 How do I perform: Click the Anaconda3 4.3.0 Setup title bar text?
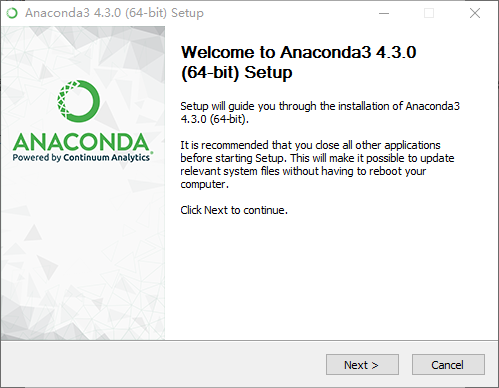(x=114, y=13)
